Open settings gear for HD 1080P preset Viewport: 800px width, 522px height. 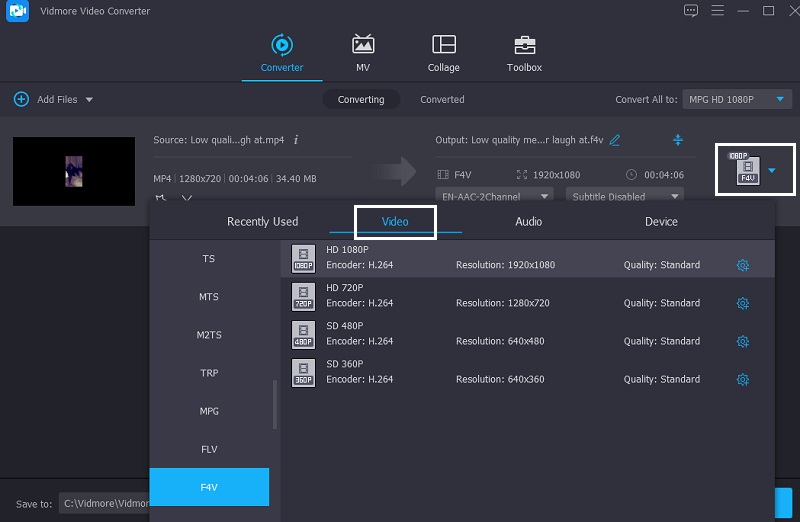[x=742, y=265]
